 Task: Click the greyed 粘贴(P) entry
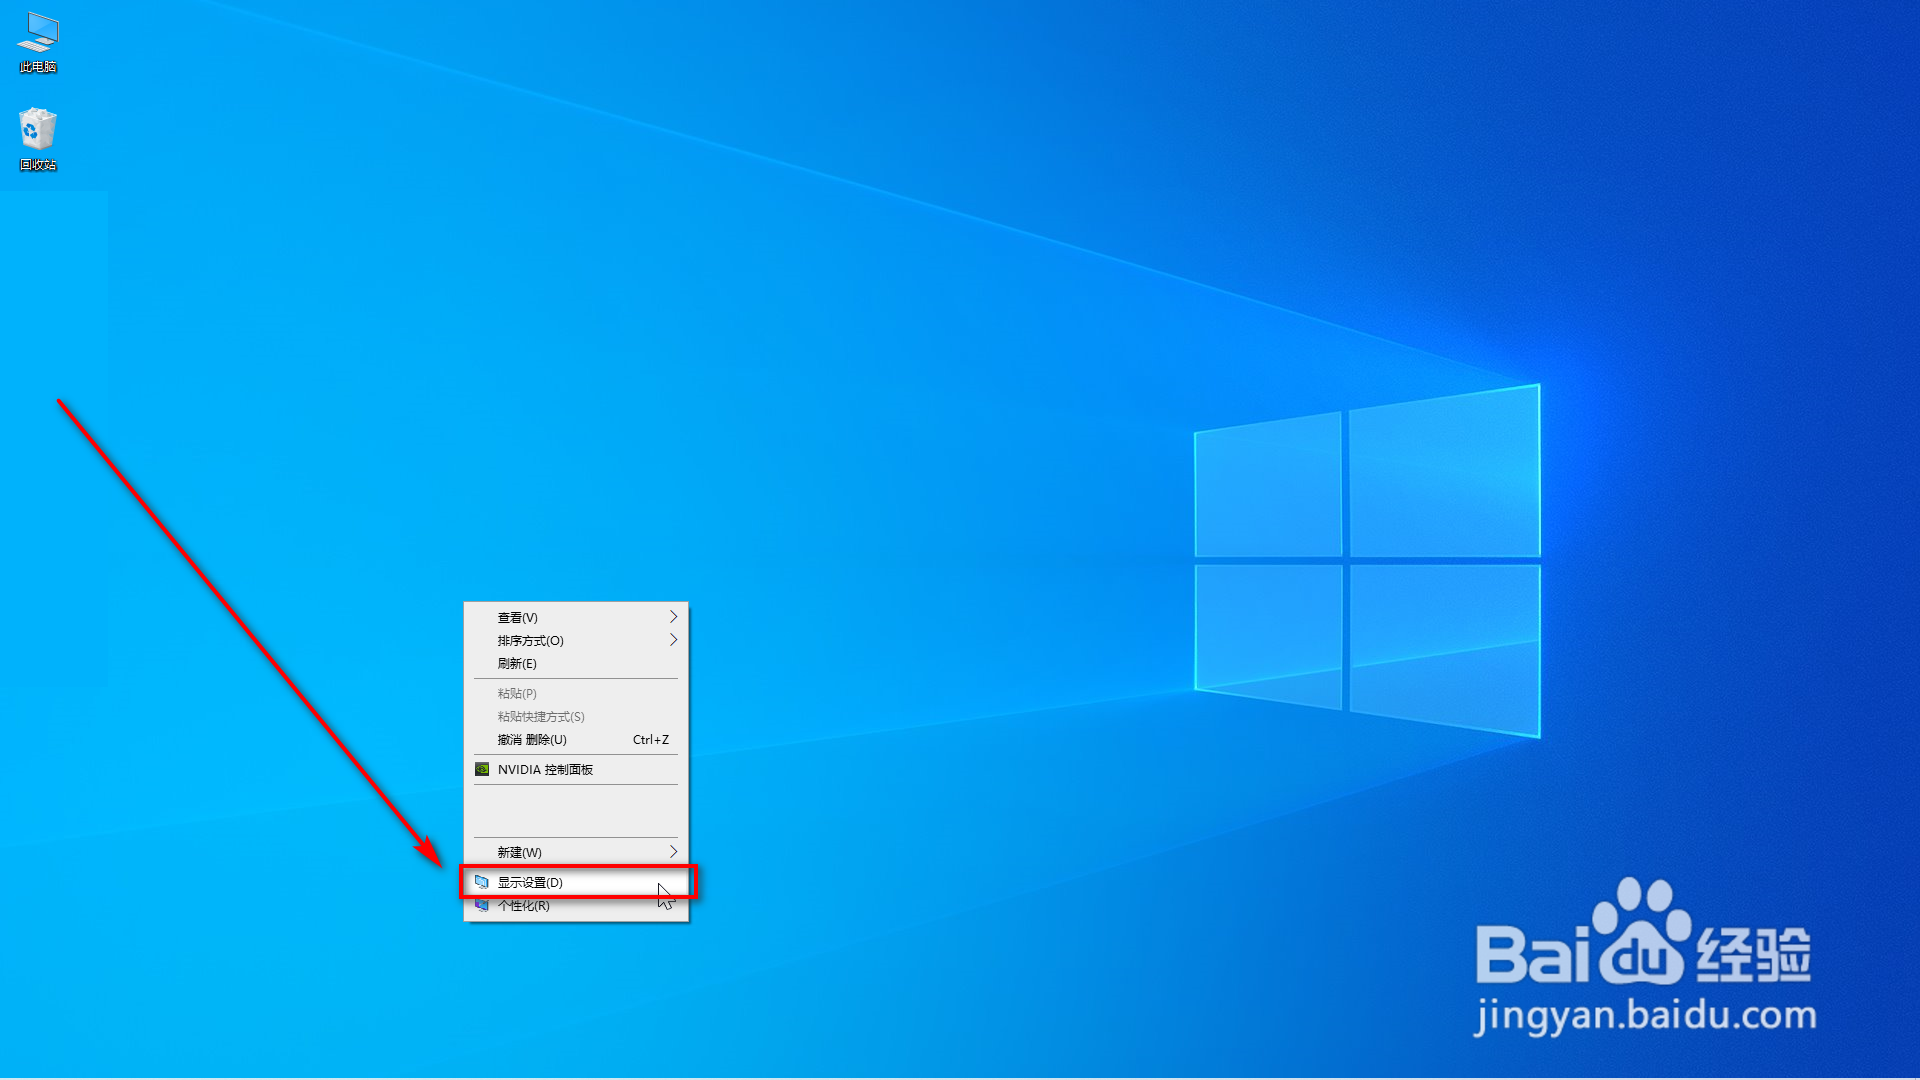point(517,694)
